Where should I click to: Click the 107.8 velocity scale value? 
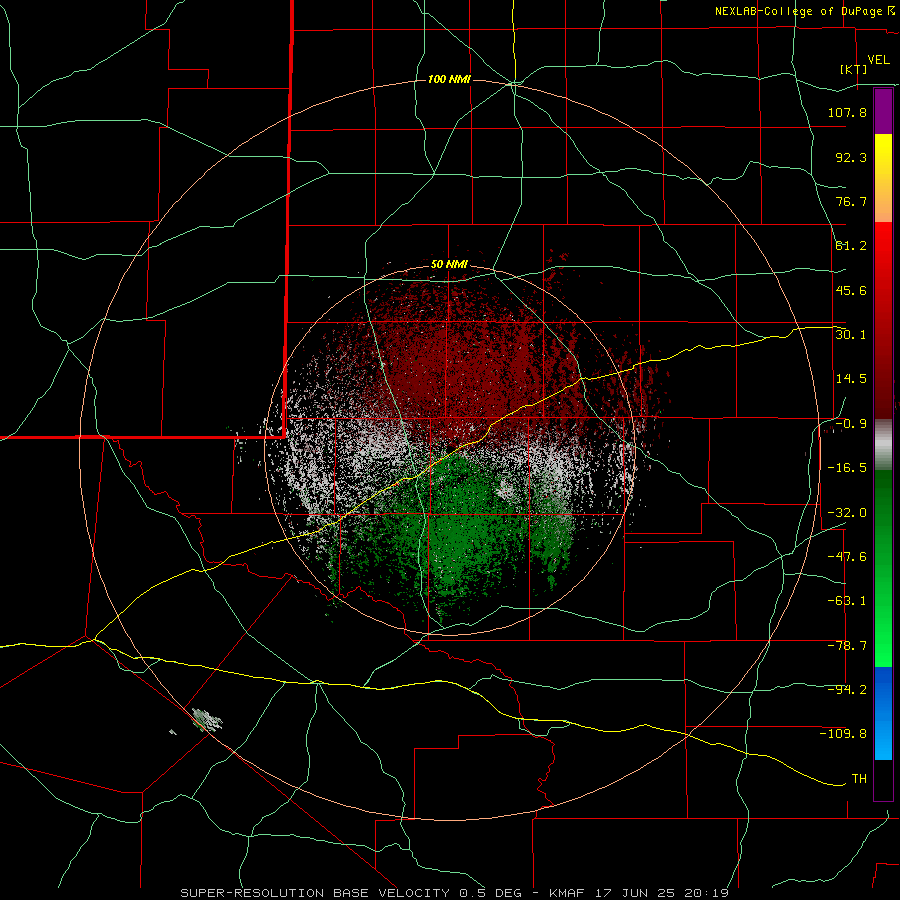coord(847,112)
